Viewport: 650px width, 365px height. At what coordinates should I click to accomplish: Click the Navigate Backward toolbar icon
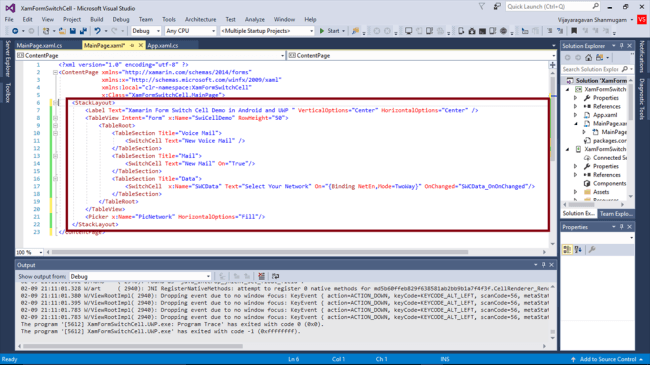(15, 31)
